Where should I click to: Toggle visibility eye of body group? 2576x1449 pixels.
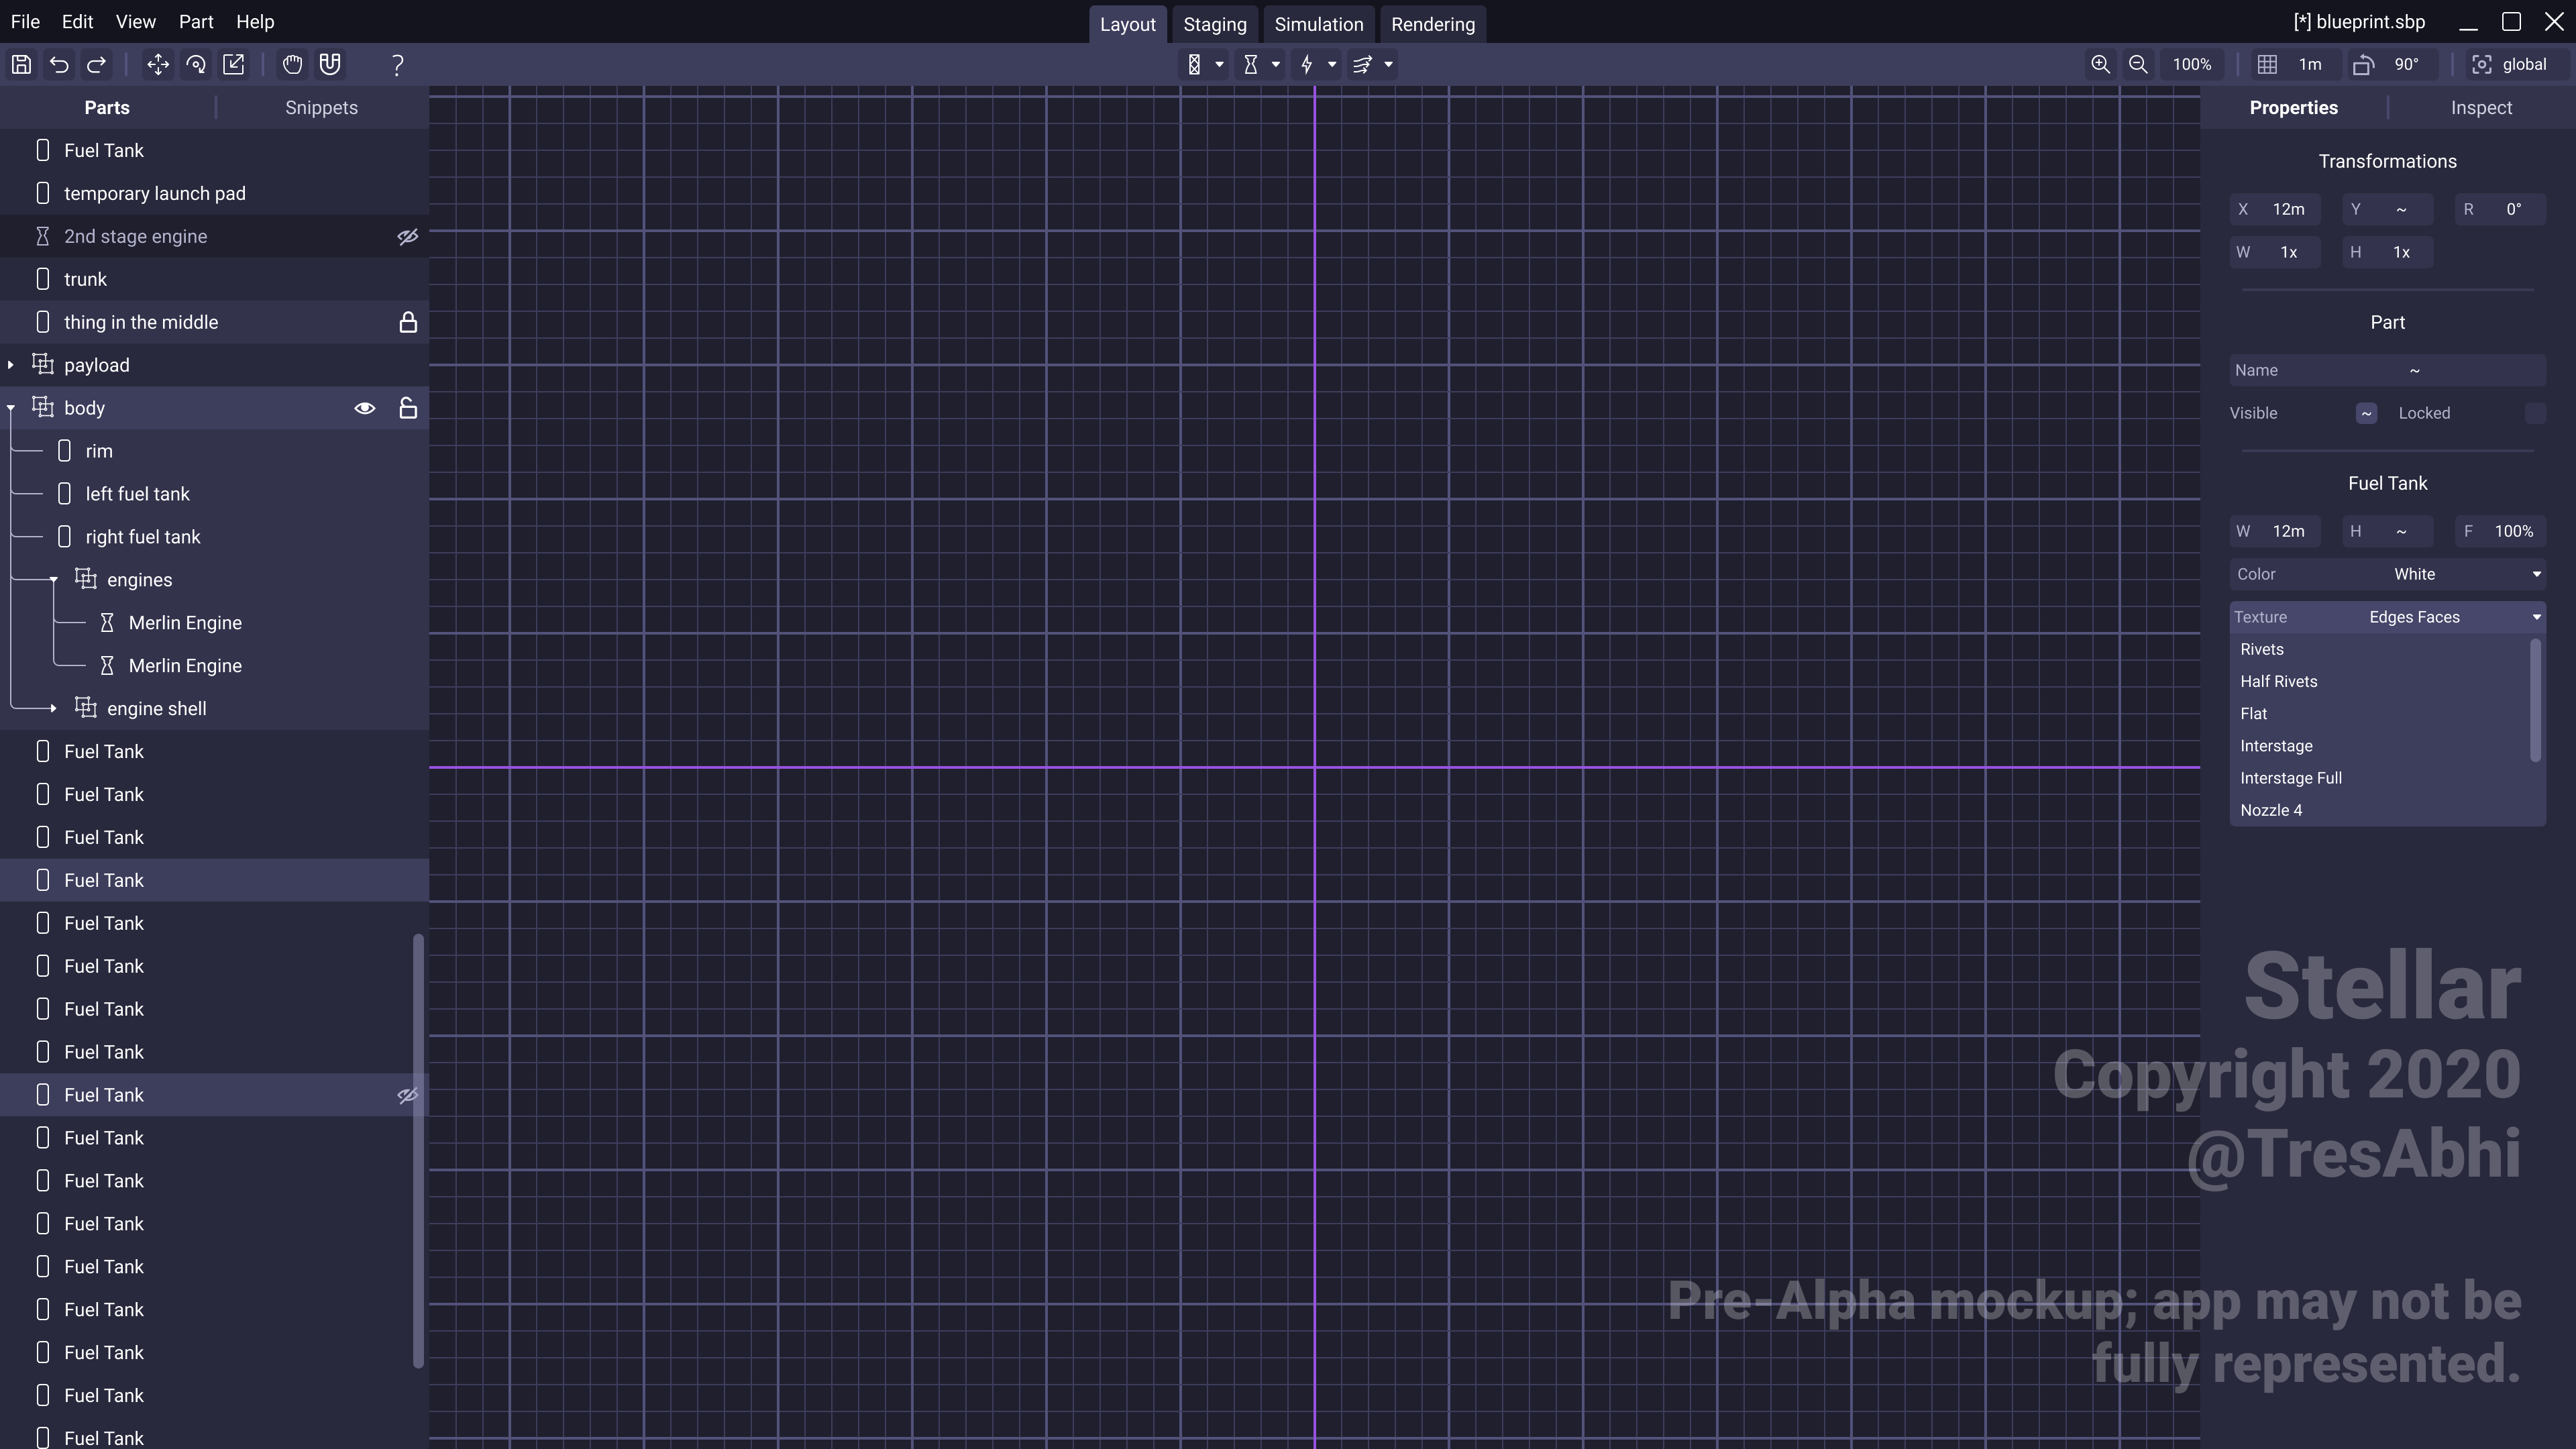click(365, 408)
